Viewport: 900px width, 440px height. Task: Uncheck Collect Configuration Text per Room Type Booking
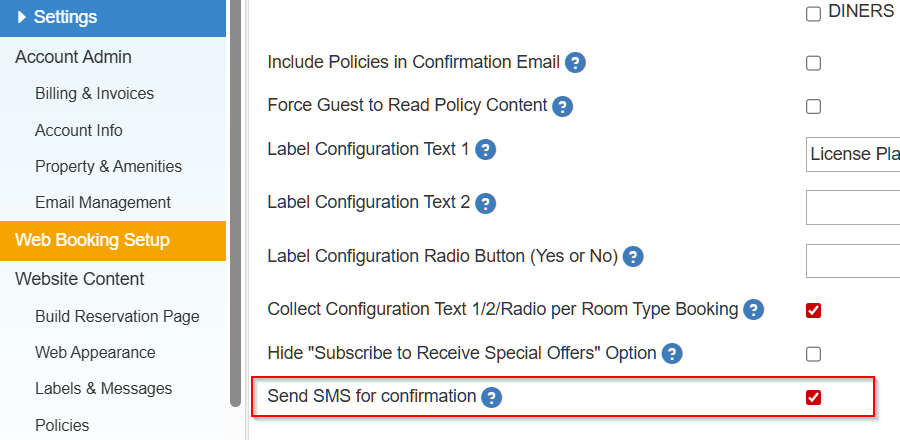click(813, 310)
